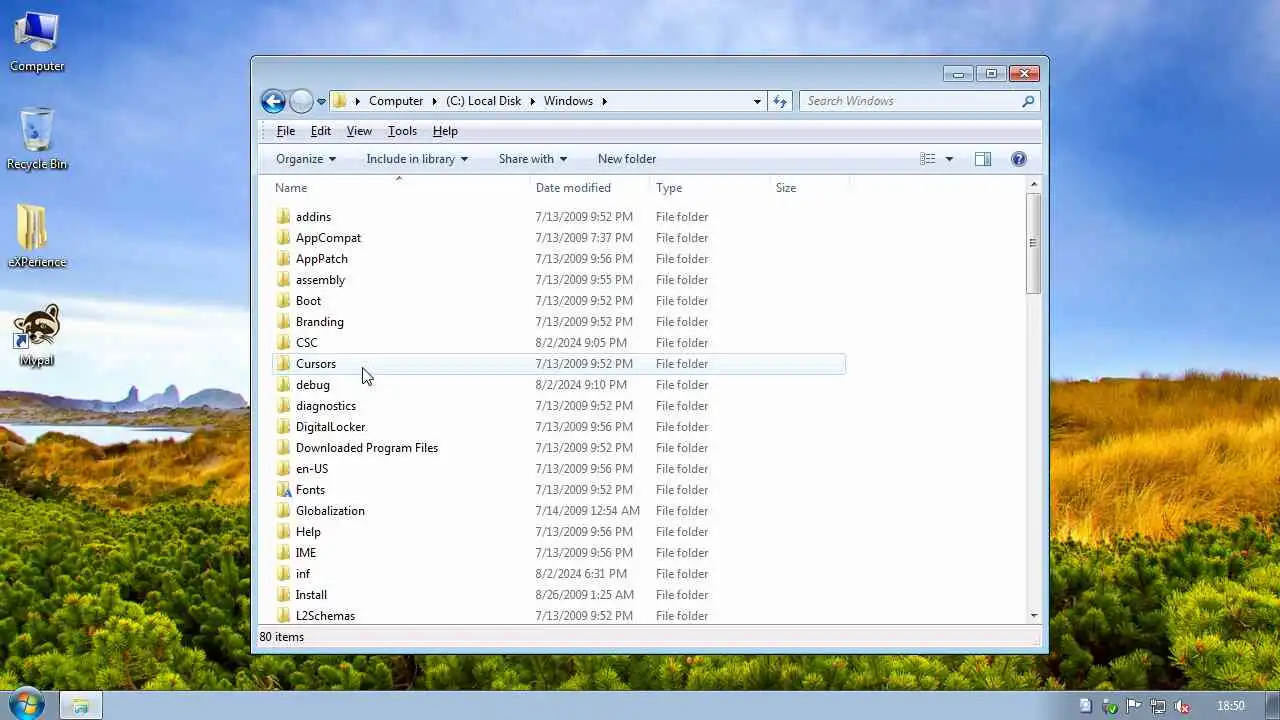Open the Edit menu

320,131
